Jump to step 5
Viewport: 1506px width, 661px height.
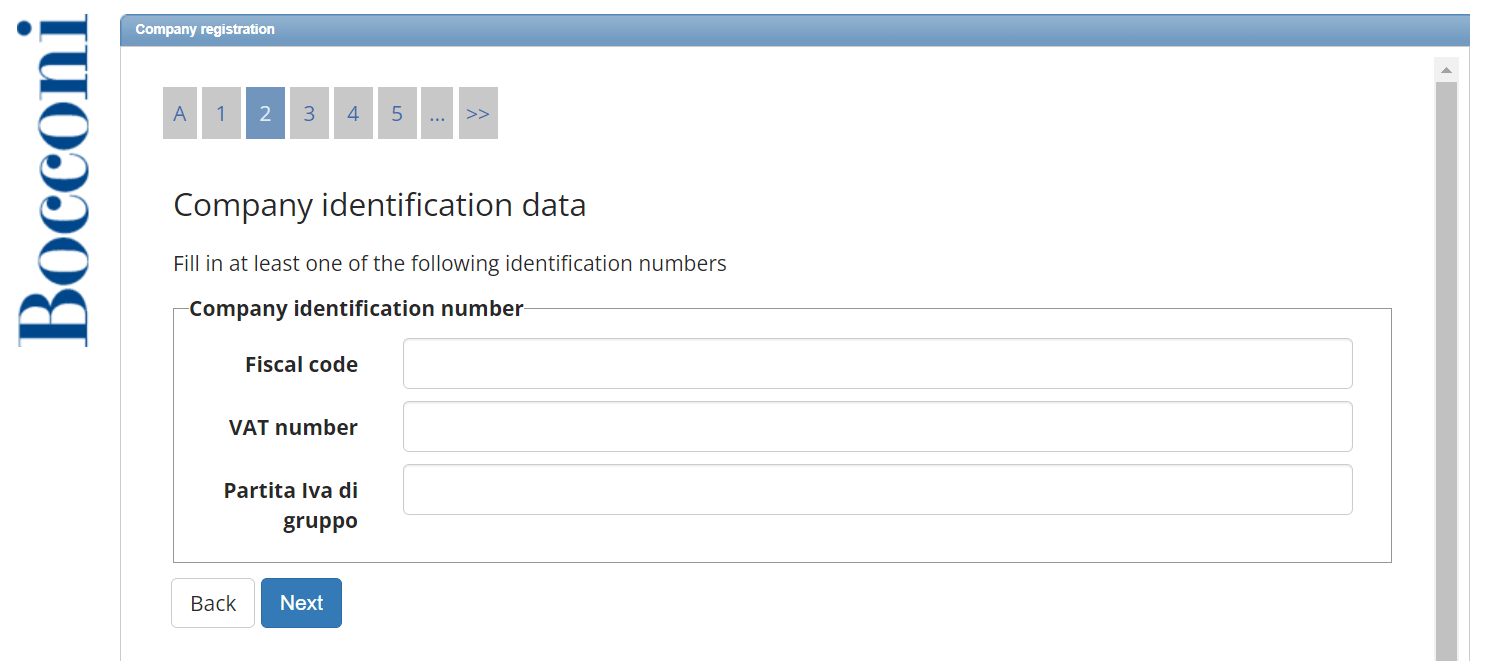[x=397, y=112]
